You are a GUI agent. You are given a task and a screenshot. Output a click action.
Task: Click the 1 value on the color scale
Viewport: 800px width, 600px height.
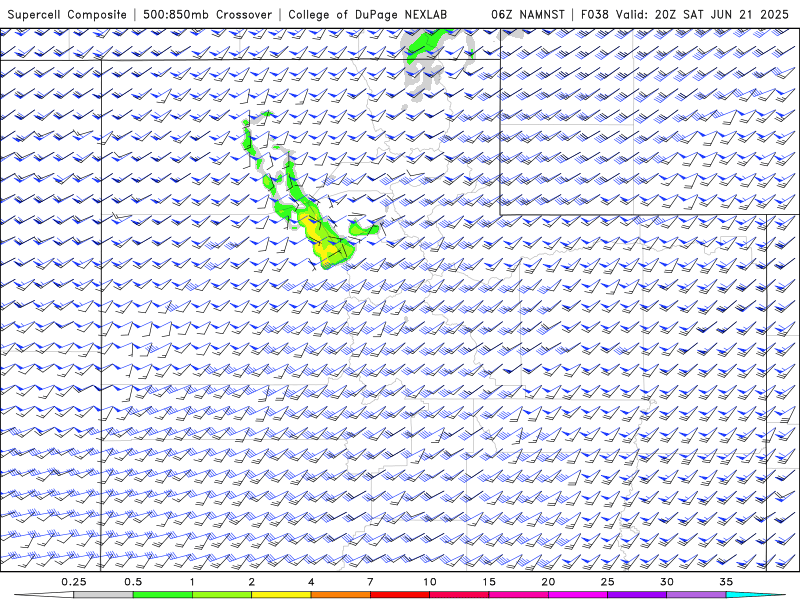click(192, 582)
